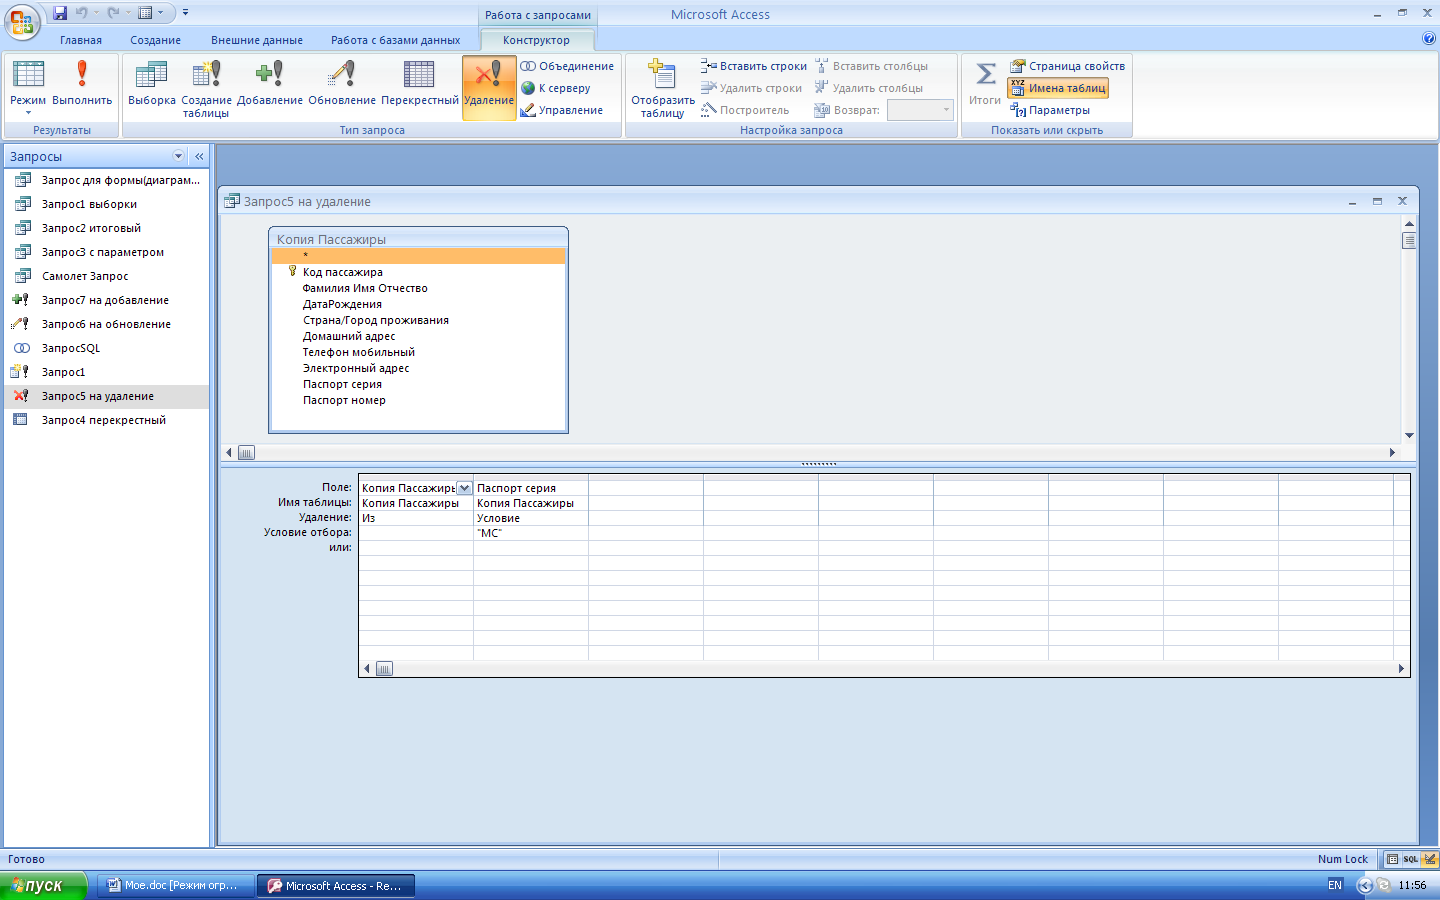1440x900 pixels.
Task: Open Quick Access toolbar customize arrow
Action: [185, 13]
